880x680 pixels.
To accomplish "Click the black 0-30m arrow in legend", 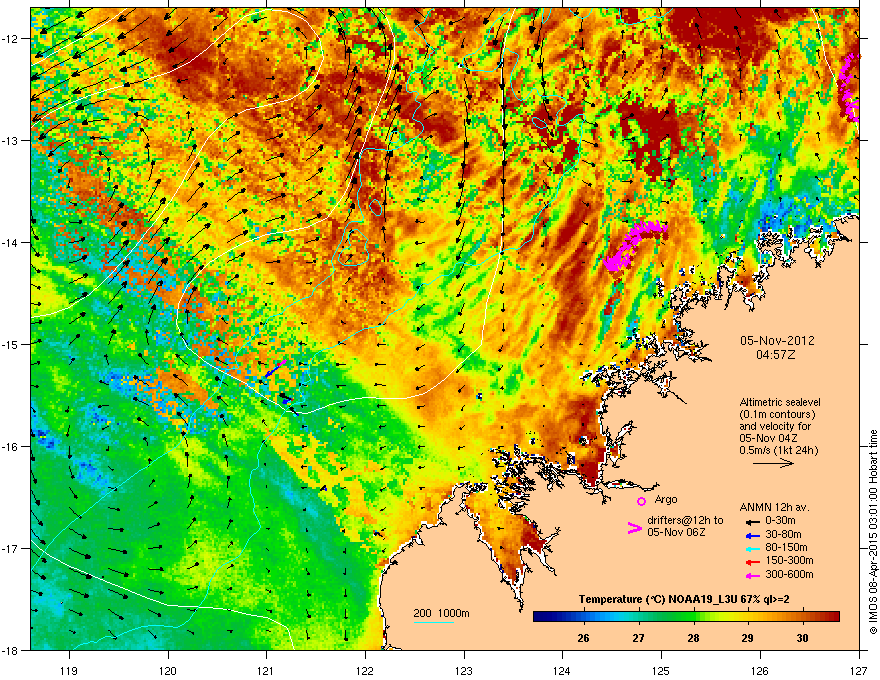I will 752,521.
